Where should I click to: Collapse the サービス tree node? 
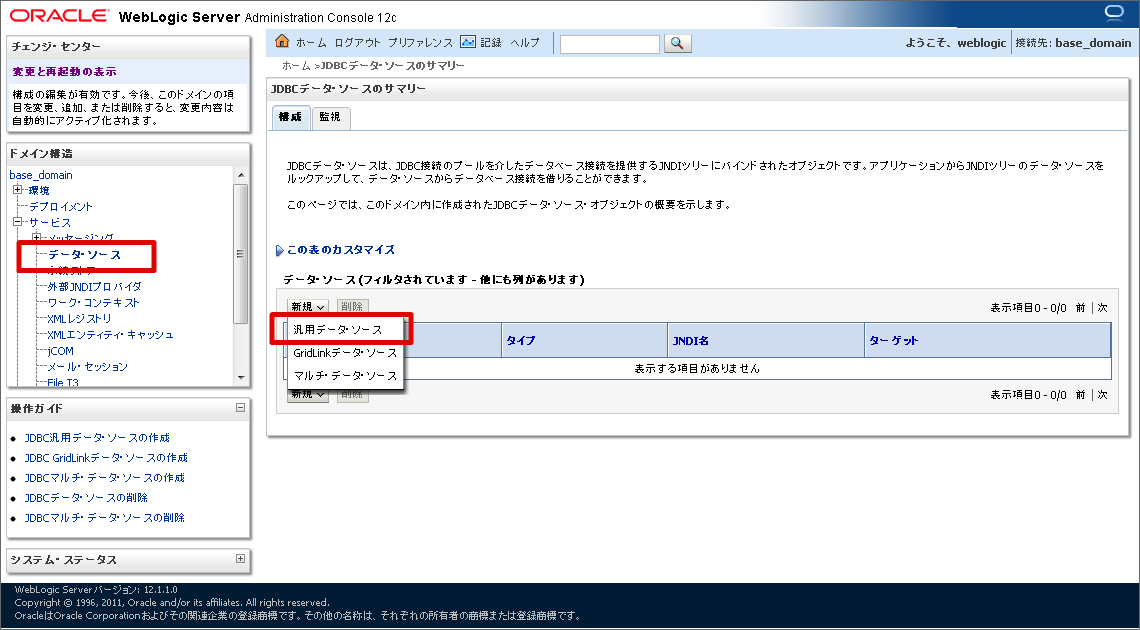[x=18, y=222]
